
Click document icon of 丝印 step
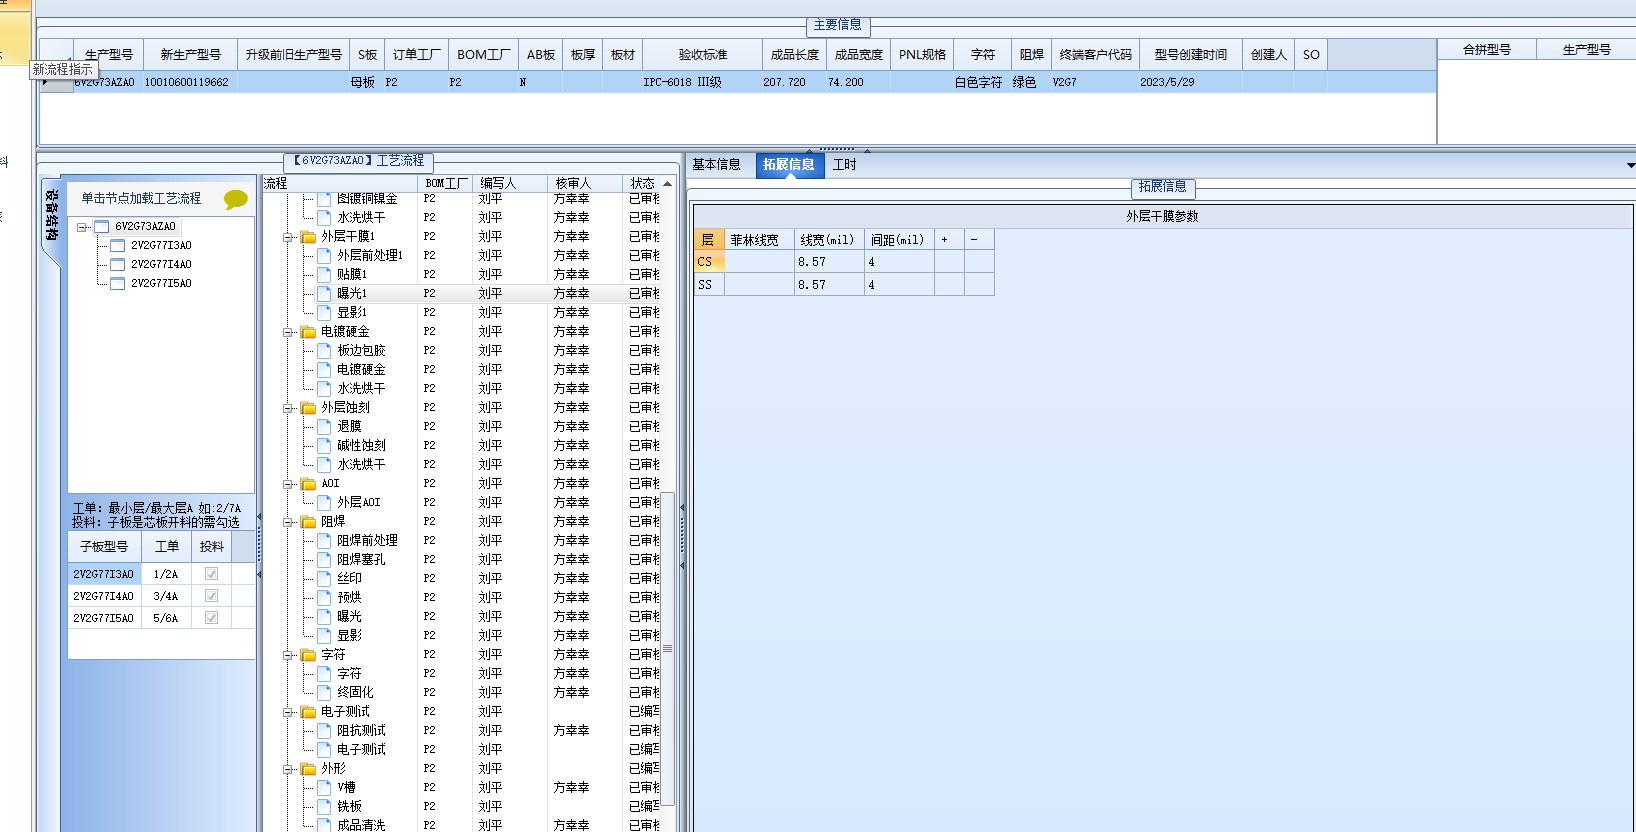click(324, 578)
